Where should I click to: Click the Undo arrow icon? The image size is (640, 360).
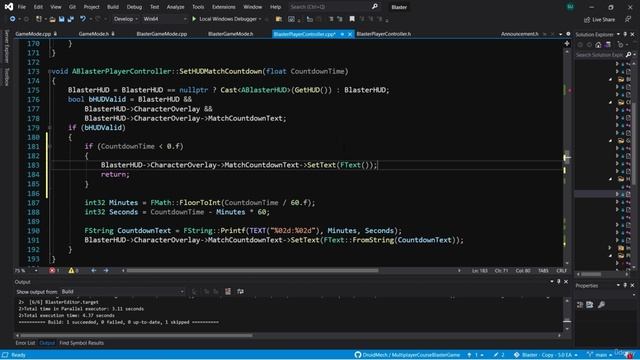tap(83, 19)
